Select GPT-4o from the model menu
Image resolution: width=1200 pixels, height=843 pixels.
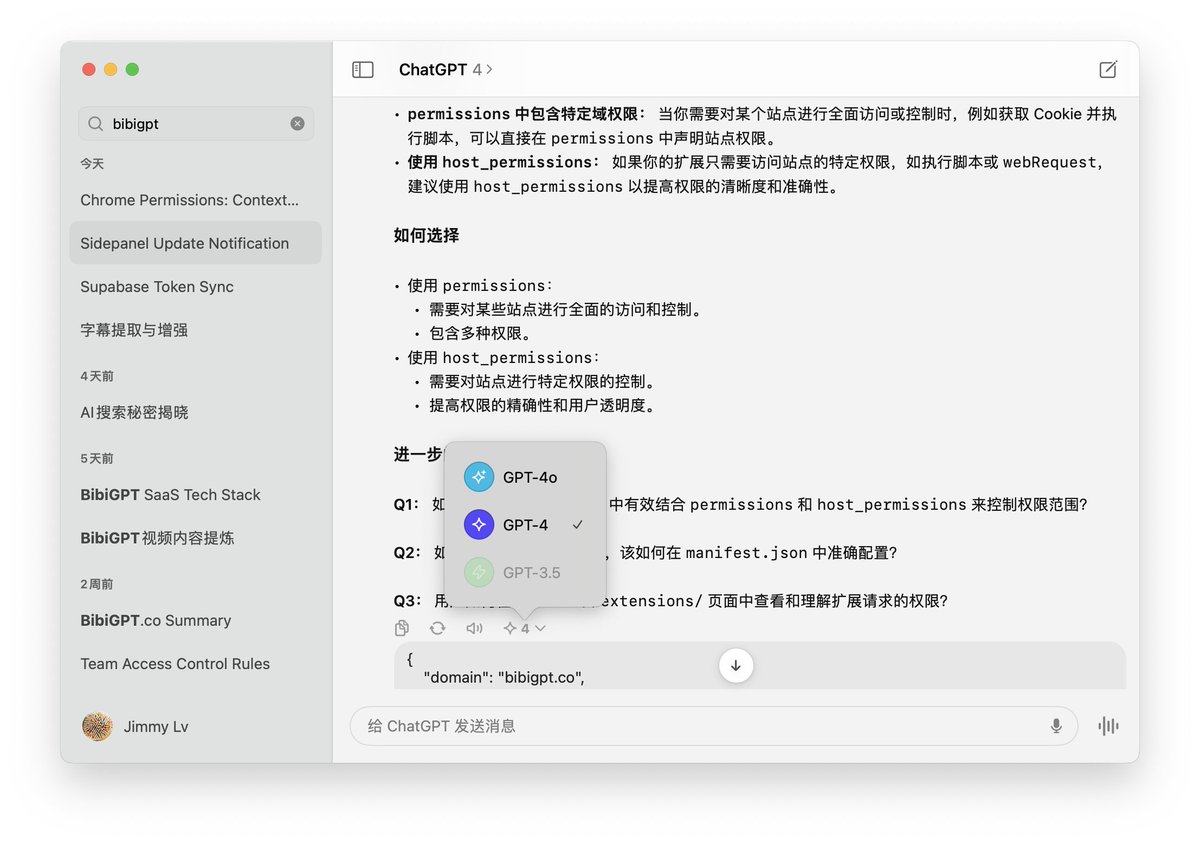(525, 477)
